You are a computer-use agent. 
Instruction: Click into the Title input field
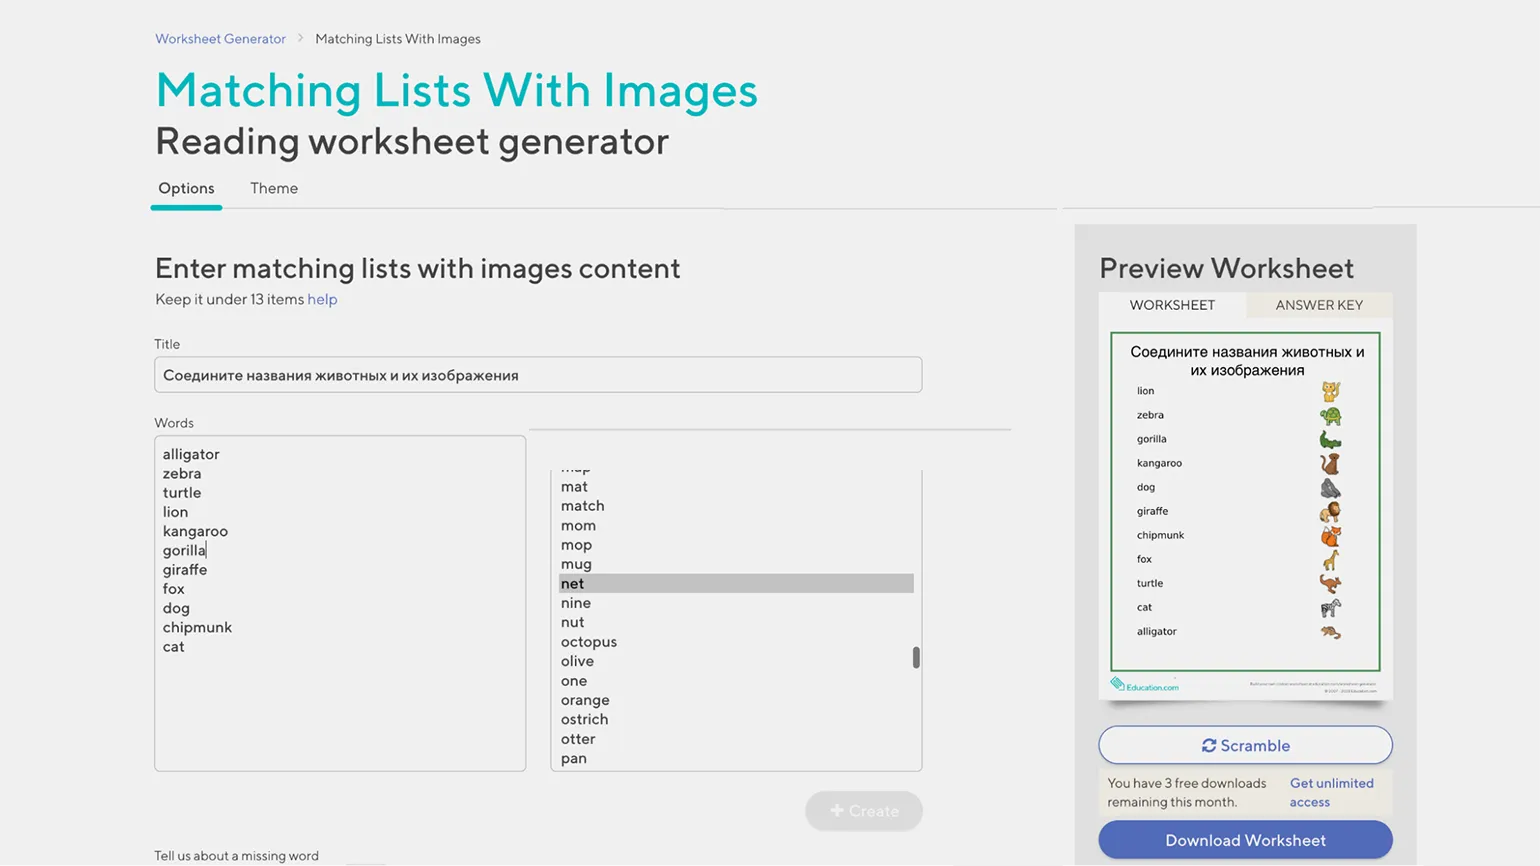(538, 375)
